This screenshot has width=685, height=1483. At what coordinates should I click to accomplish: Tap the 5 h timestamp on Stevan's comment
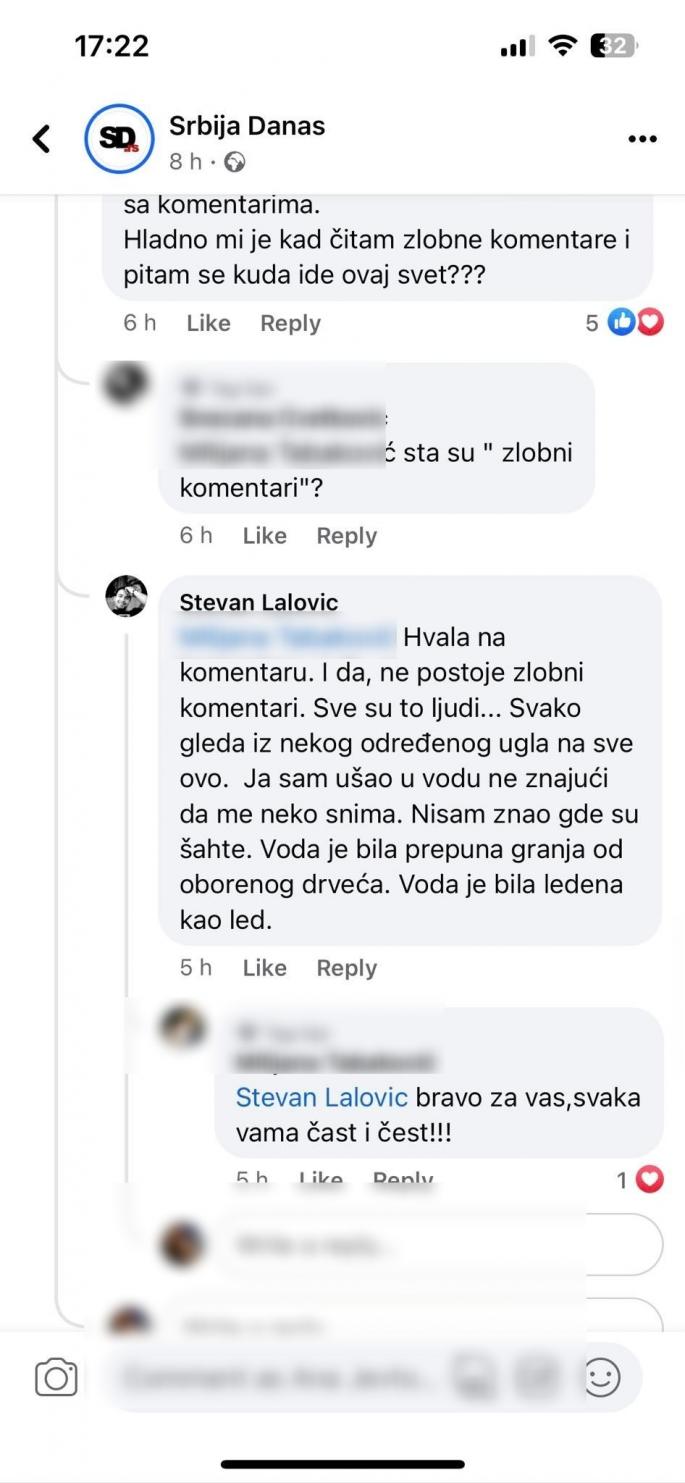[x=196, y=967]
